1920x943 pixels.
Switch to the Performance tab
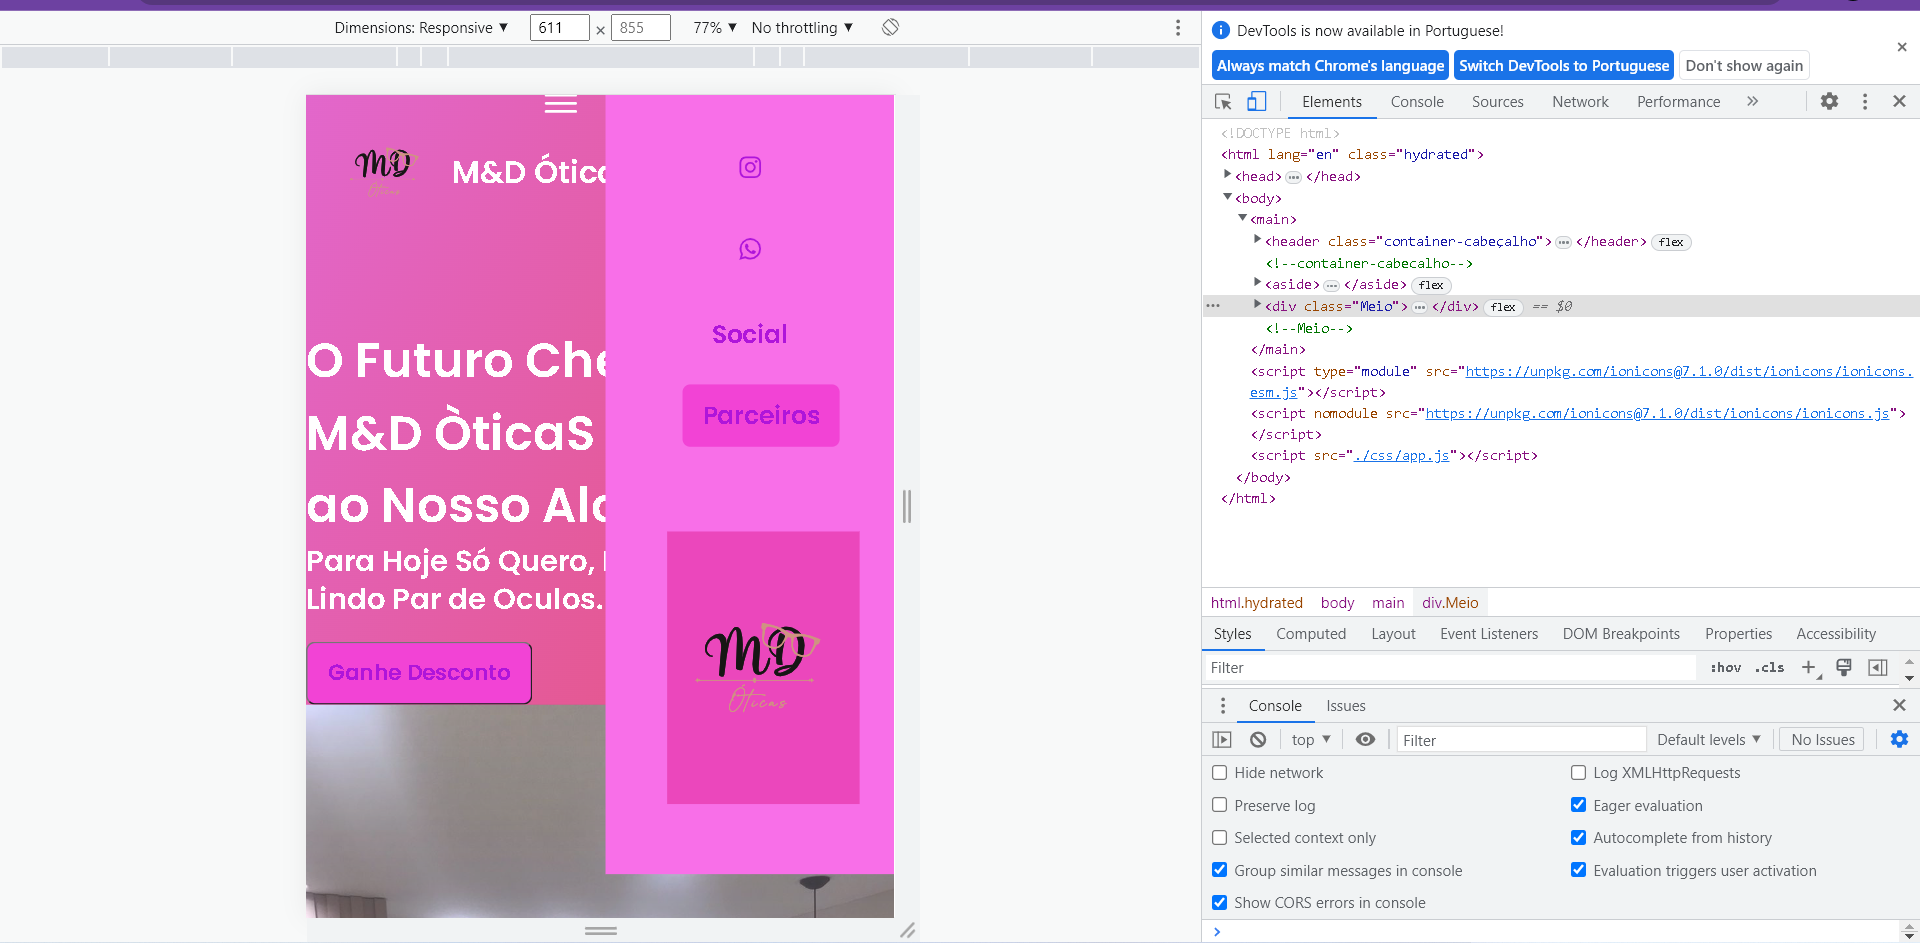(1678, 101)
